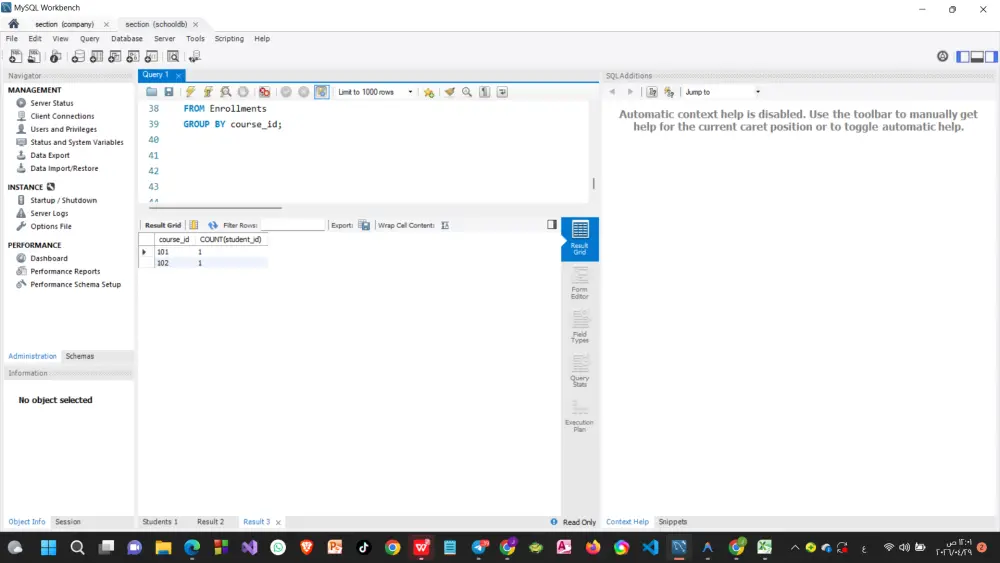Create new view icon in main toolbar
This screenshot has height=563, width=1000.
pos(114,57)
